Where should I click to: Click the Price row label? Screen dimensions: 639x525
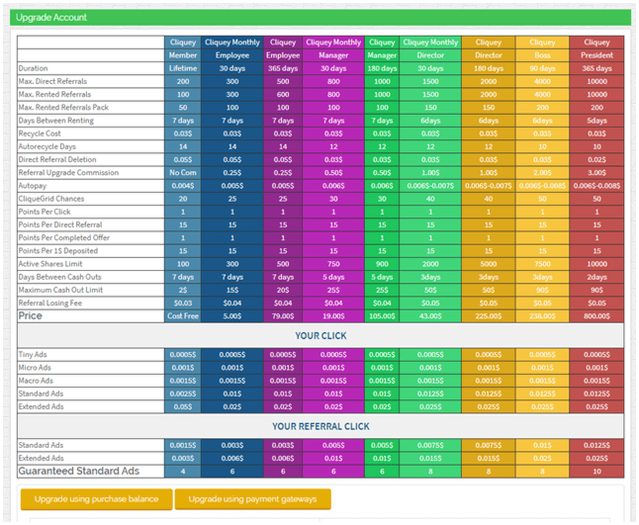[x=30, y=316]
